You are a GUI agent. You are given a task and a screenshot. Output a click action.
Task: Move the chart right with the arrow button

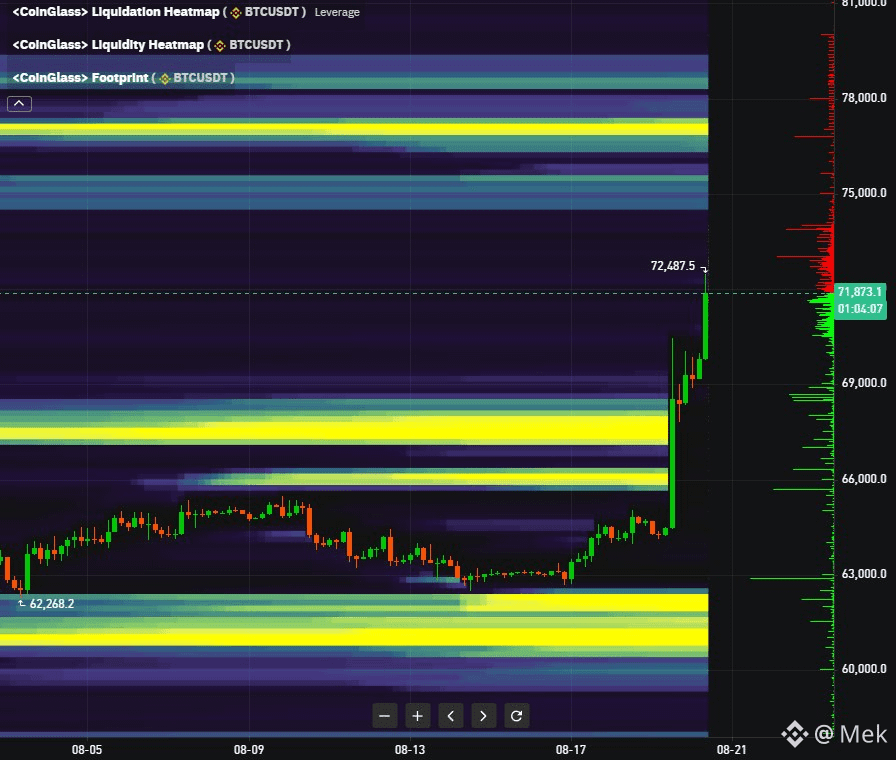pyautogui.click(x=483, y=716)
